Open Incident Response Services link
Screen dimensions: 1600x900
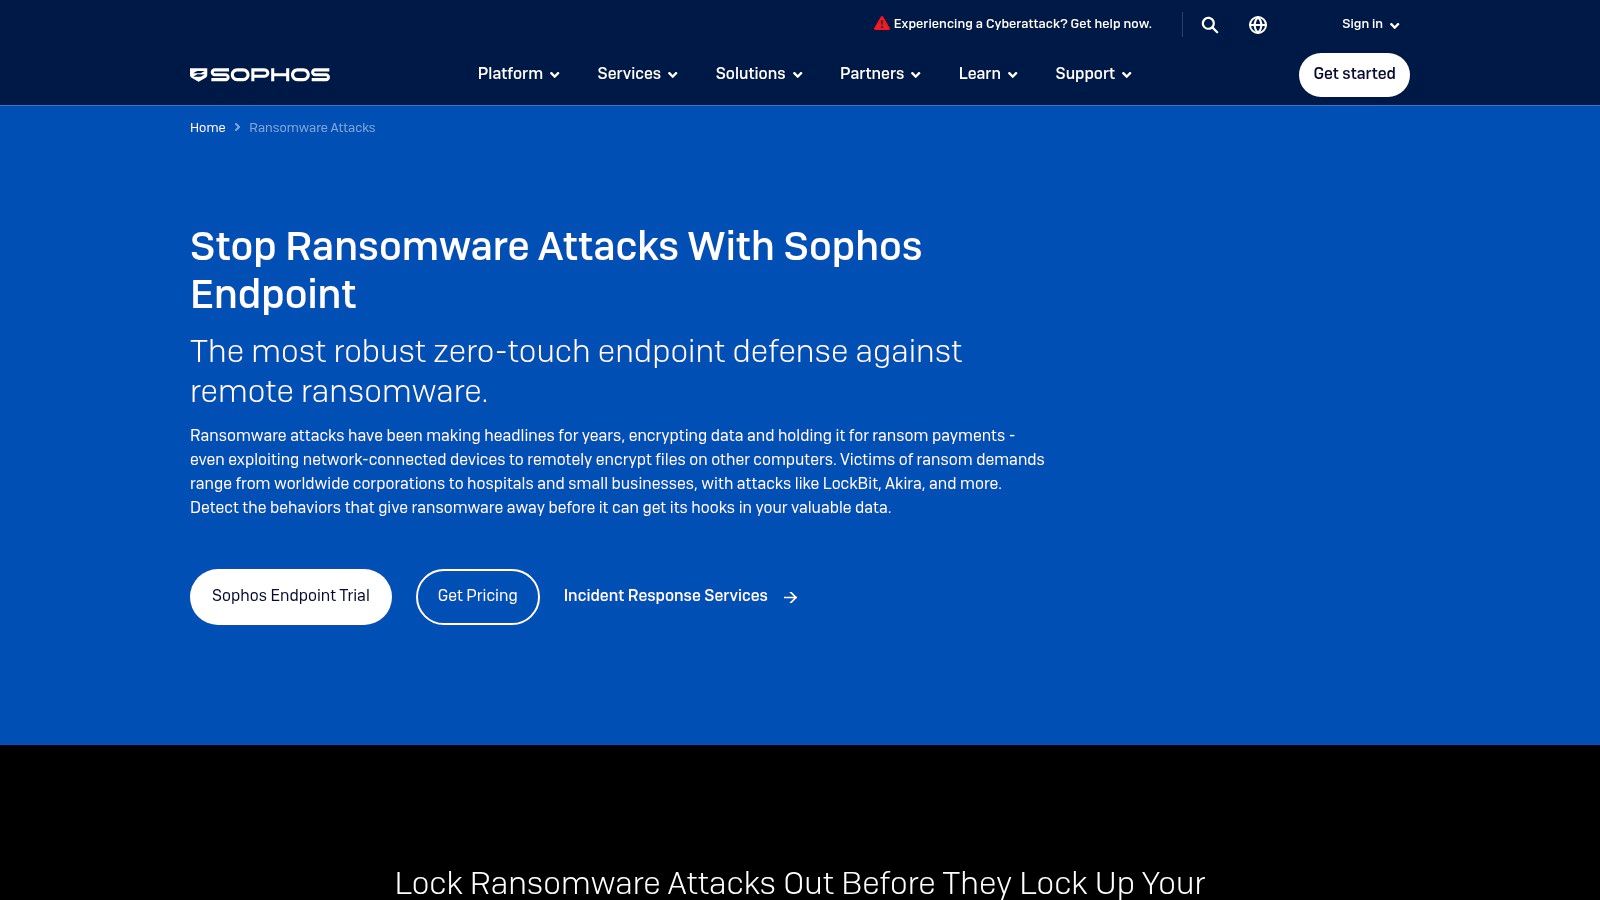pos(665,596)
